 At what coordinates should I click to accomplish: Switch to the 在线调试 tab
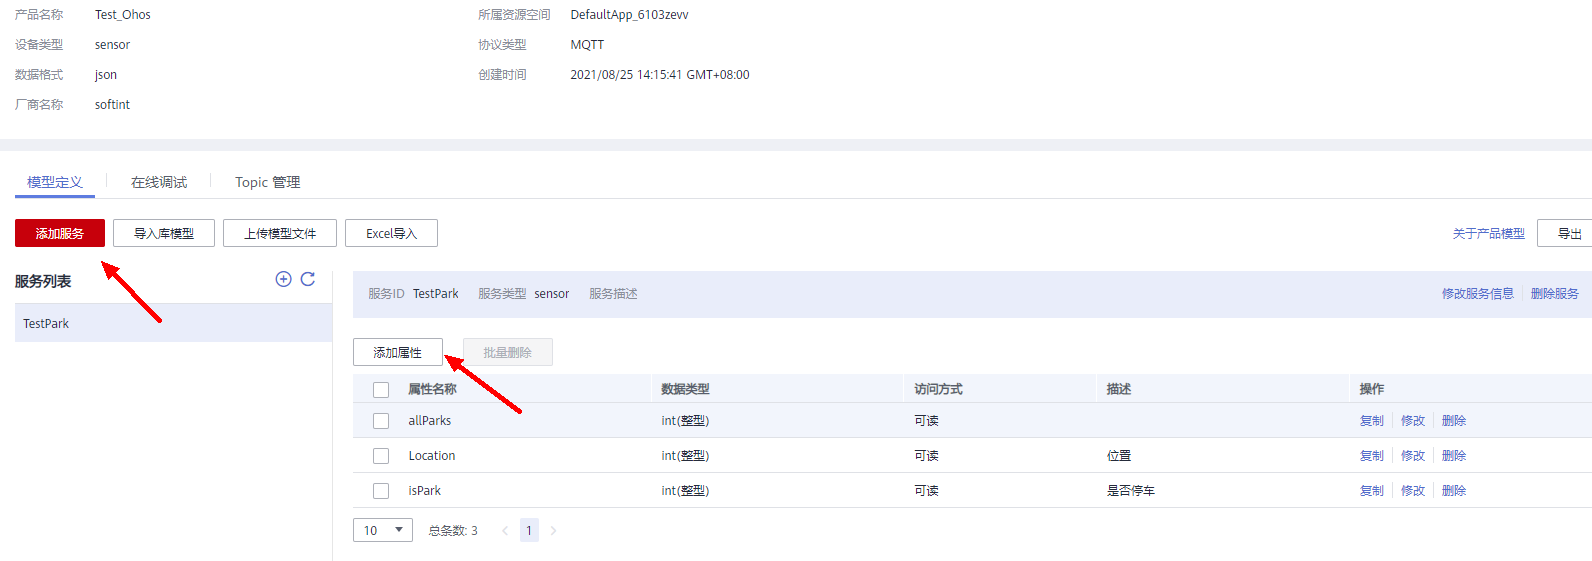point(159,182)
